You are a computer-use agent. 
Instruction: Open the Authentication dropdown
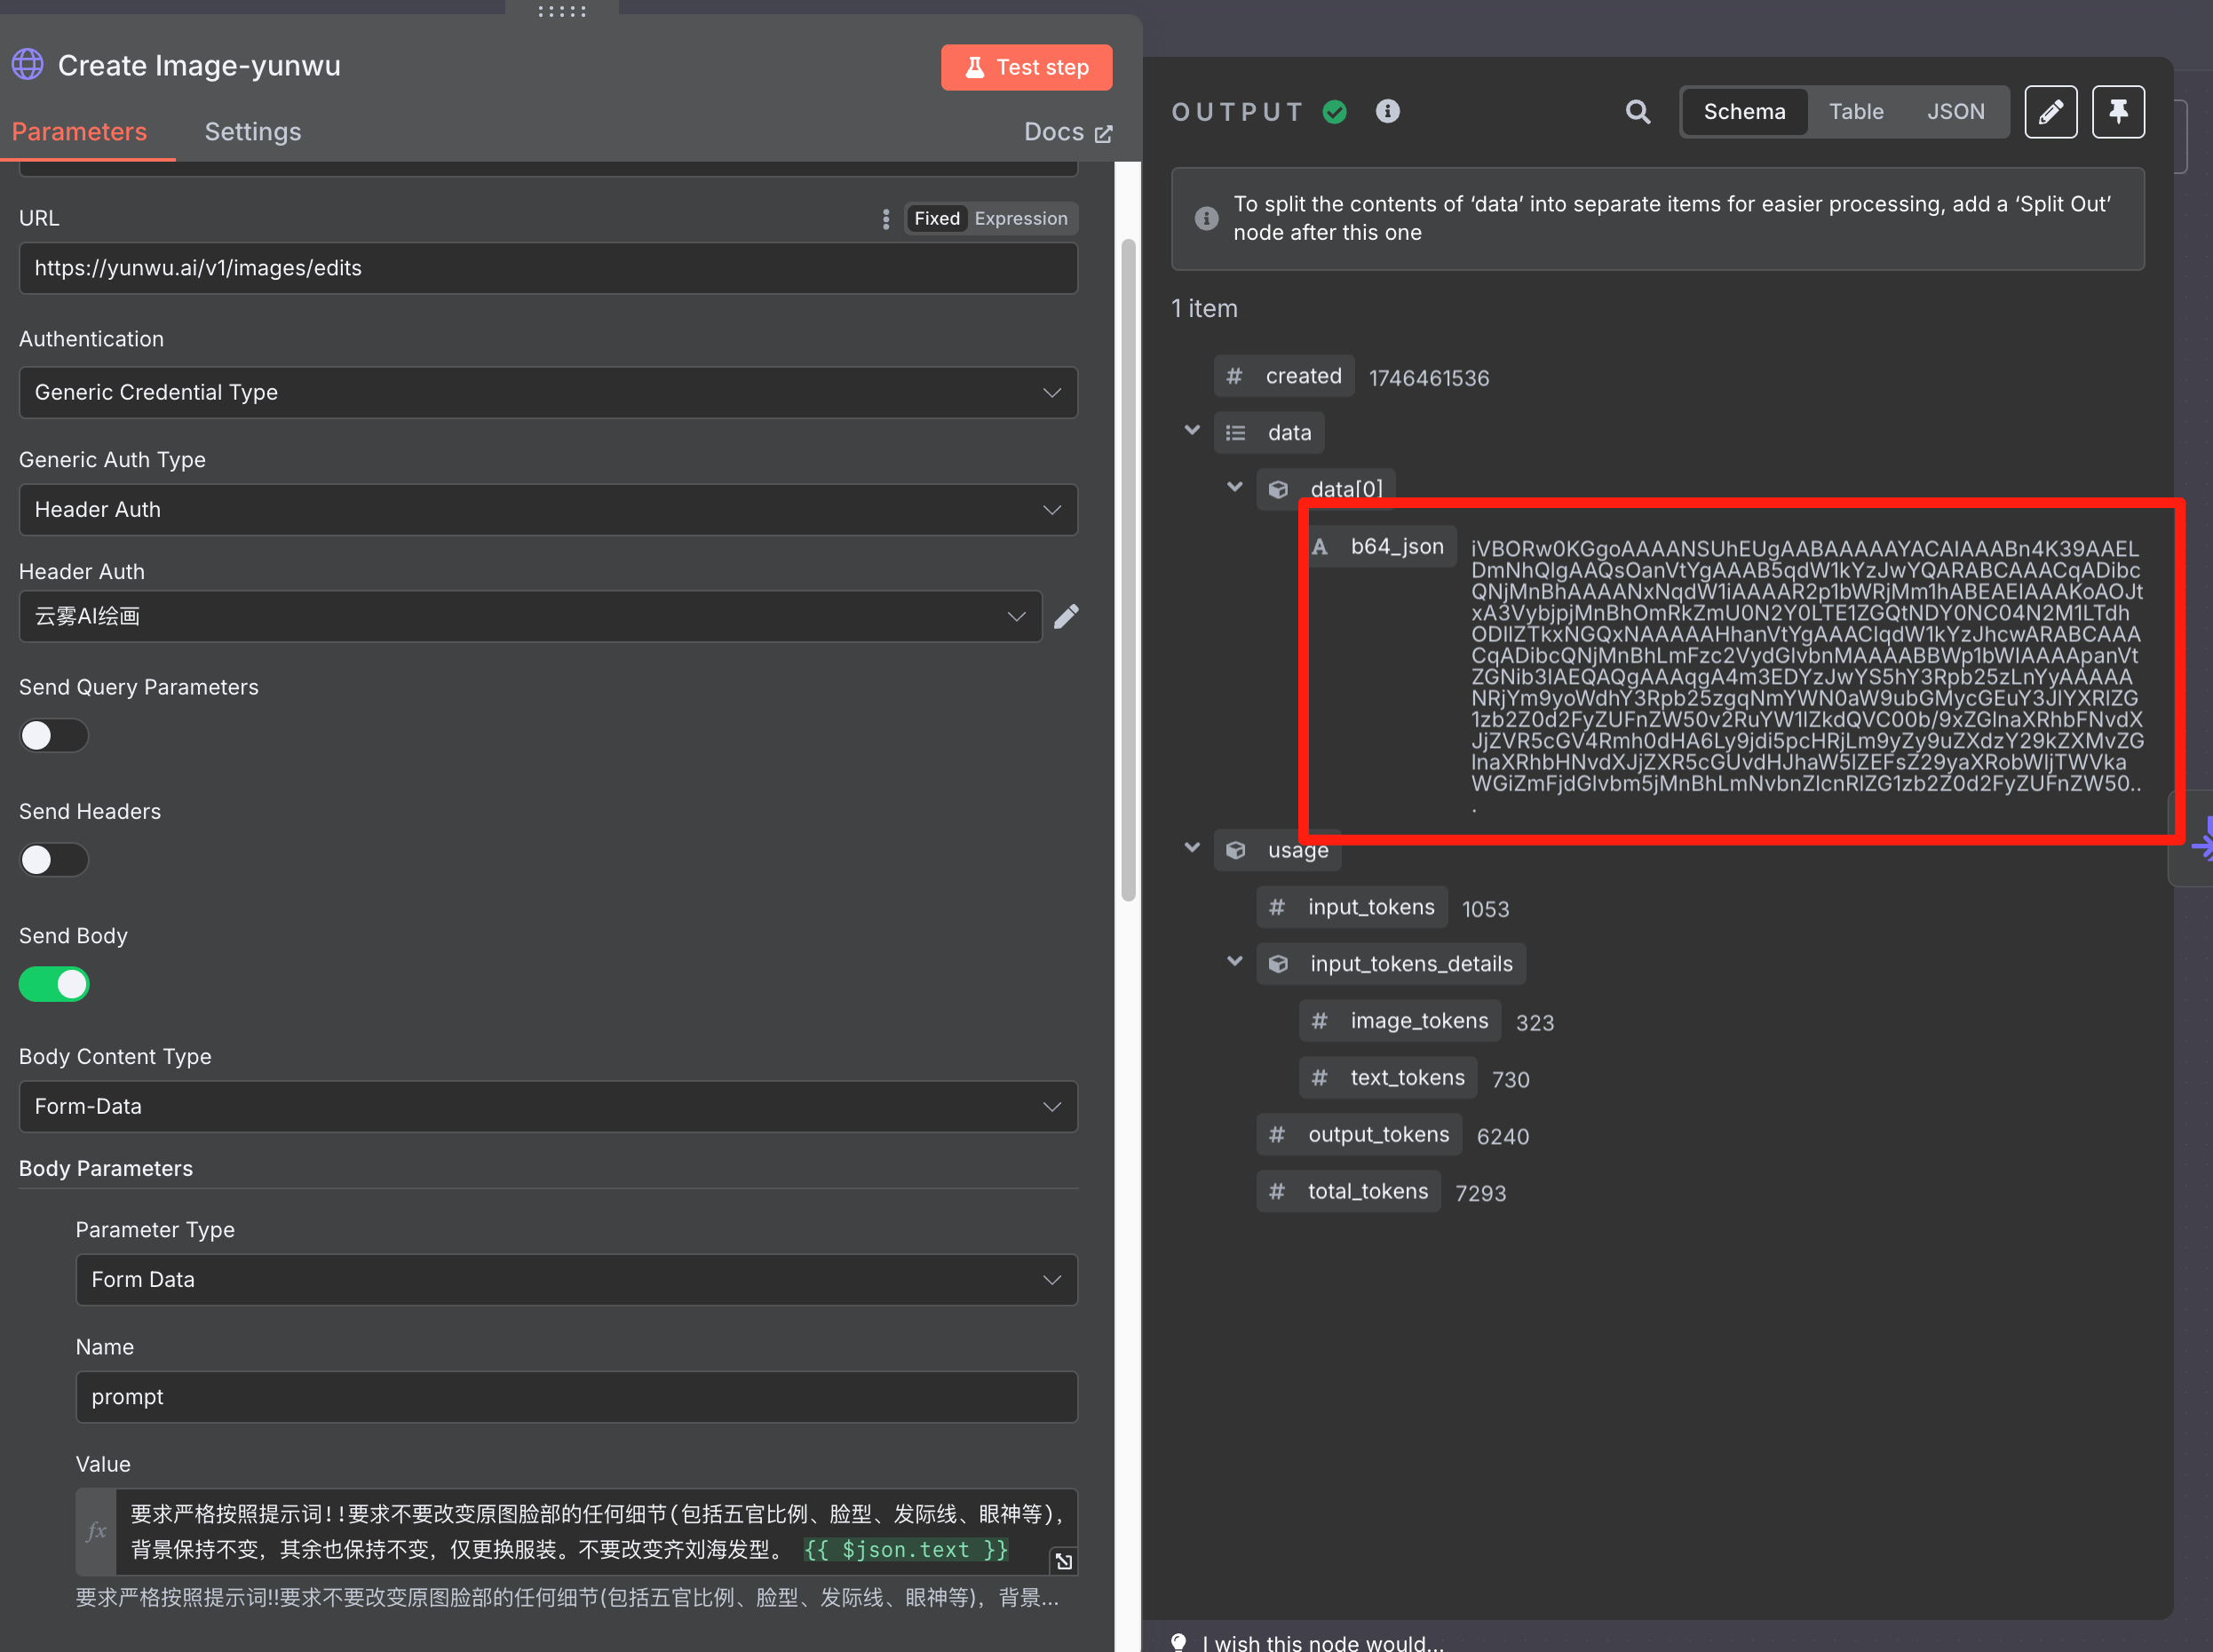point(548,392)
